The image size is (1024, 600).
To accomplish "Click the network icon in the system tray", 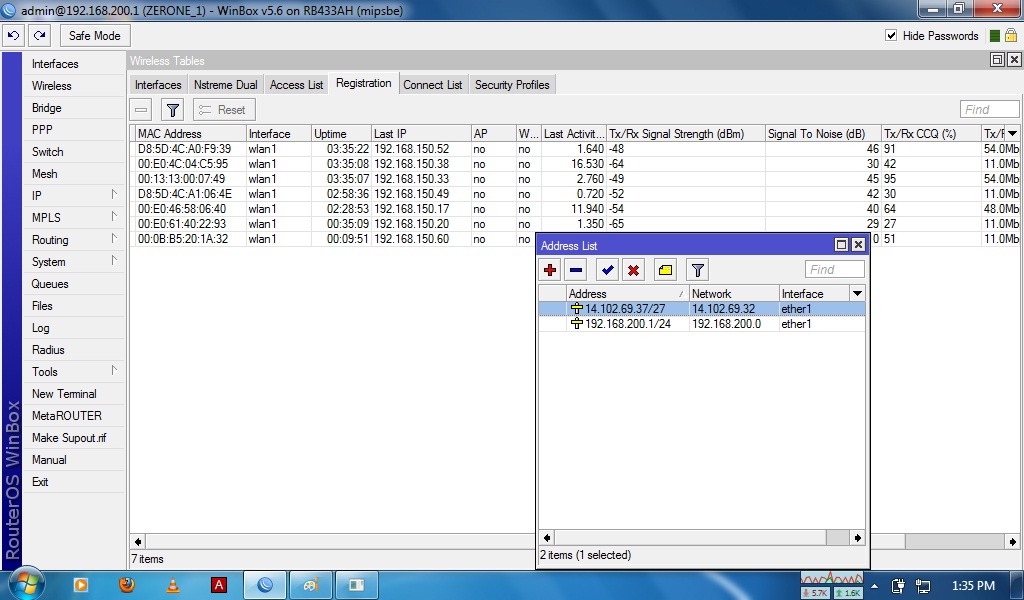I will pyautogui.click(x=923, y=586).
